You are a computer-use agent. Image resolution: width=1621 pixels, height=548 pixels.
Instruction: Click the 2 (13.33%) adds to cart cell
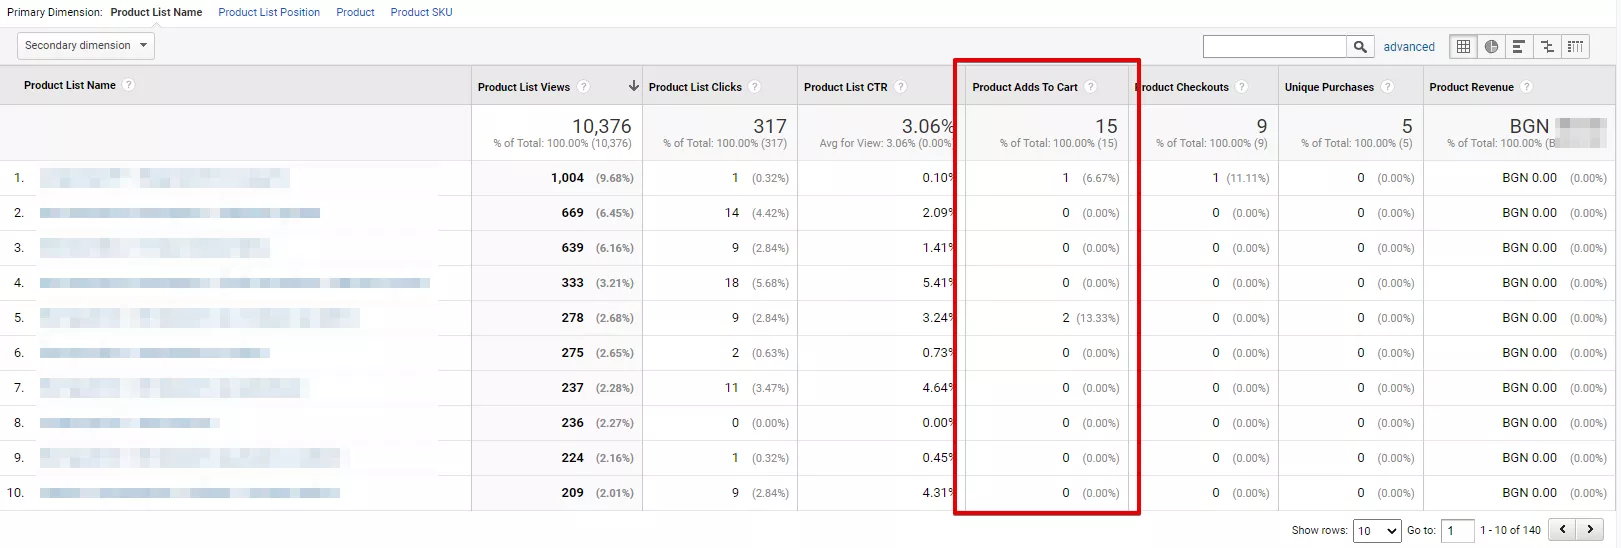(x=1090, y=318)
